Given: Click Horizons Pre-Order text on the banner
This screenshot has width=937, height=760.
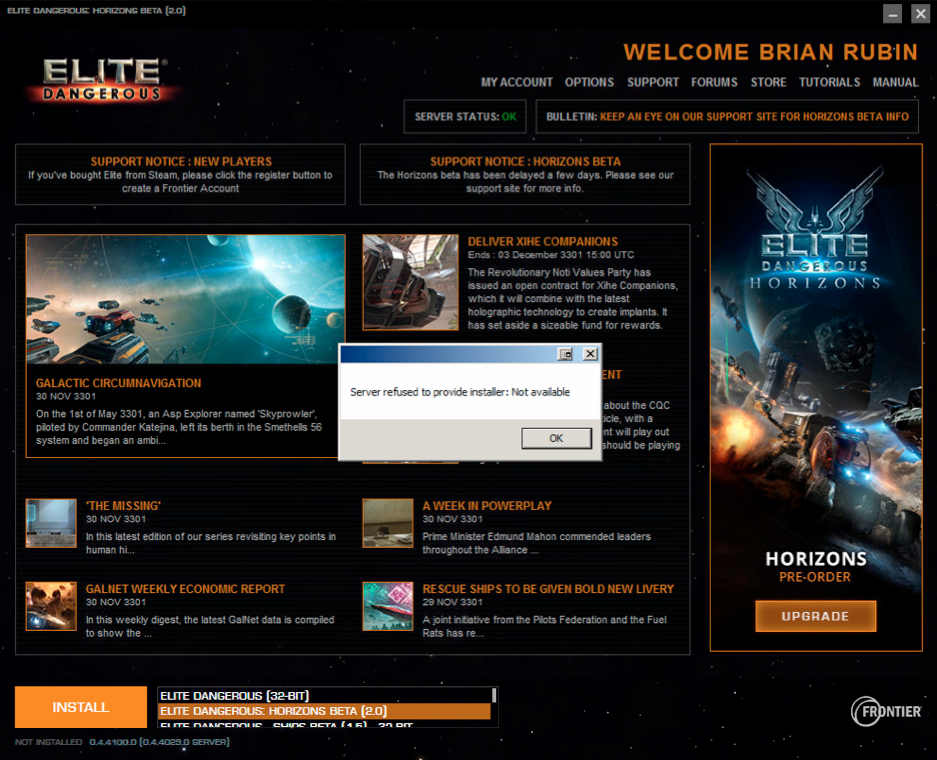Looking at the screenshot, I should (x=816, y=568).
